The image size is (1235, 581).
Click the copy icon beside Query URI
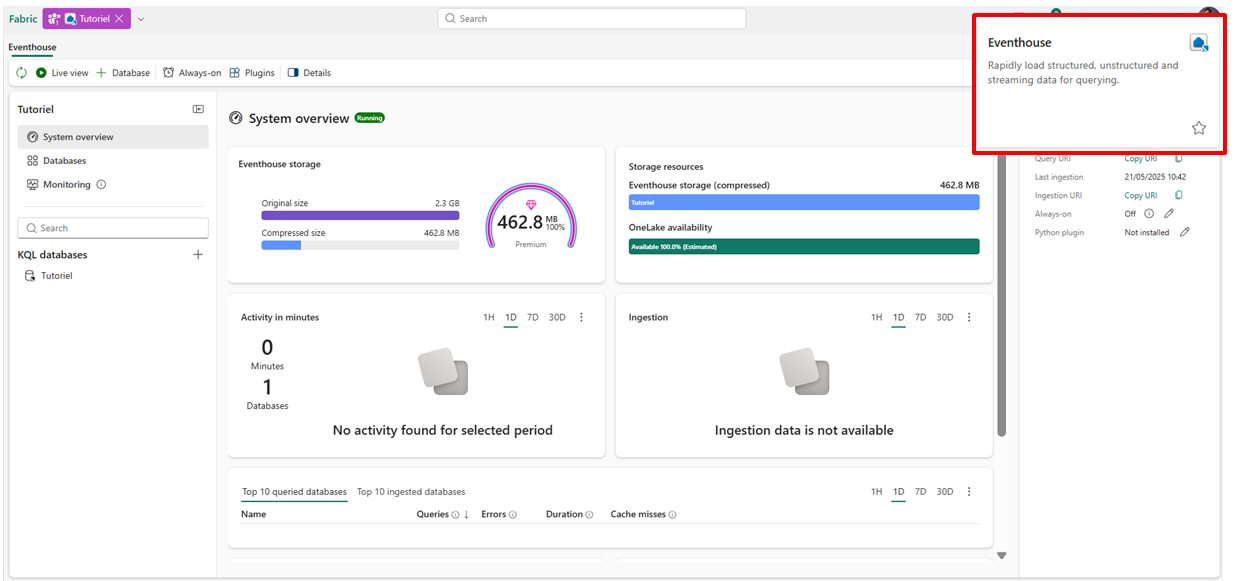click(1179, 159)
